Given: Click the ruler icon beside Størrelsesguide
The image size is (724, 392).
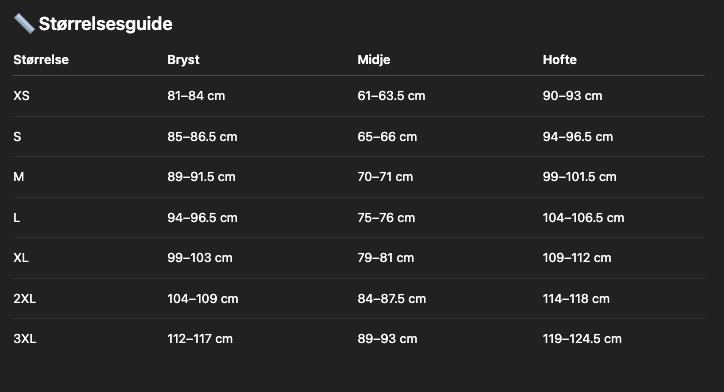Looking at the screenshot, I should (24, 24).
